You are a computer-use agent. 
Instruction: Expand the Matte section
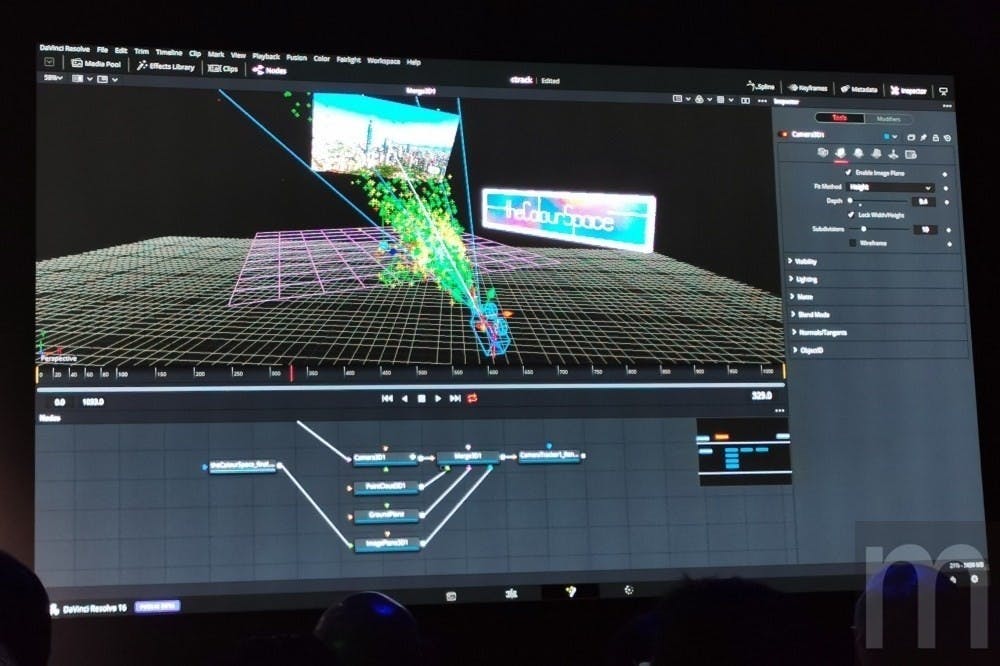coord(801,297)
